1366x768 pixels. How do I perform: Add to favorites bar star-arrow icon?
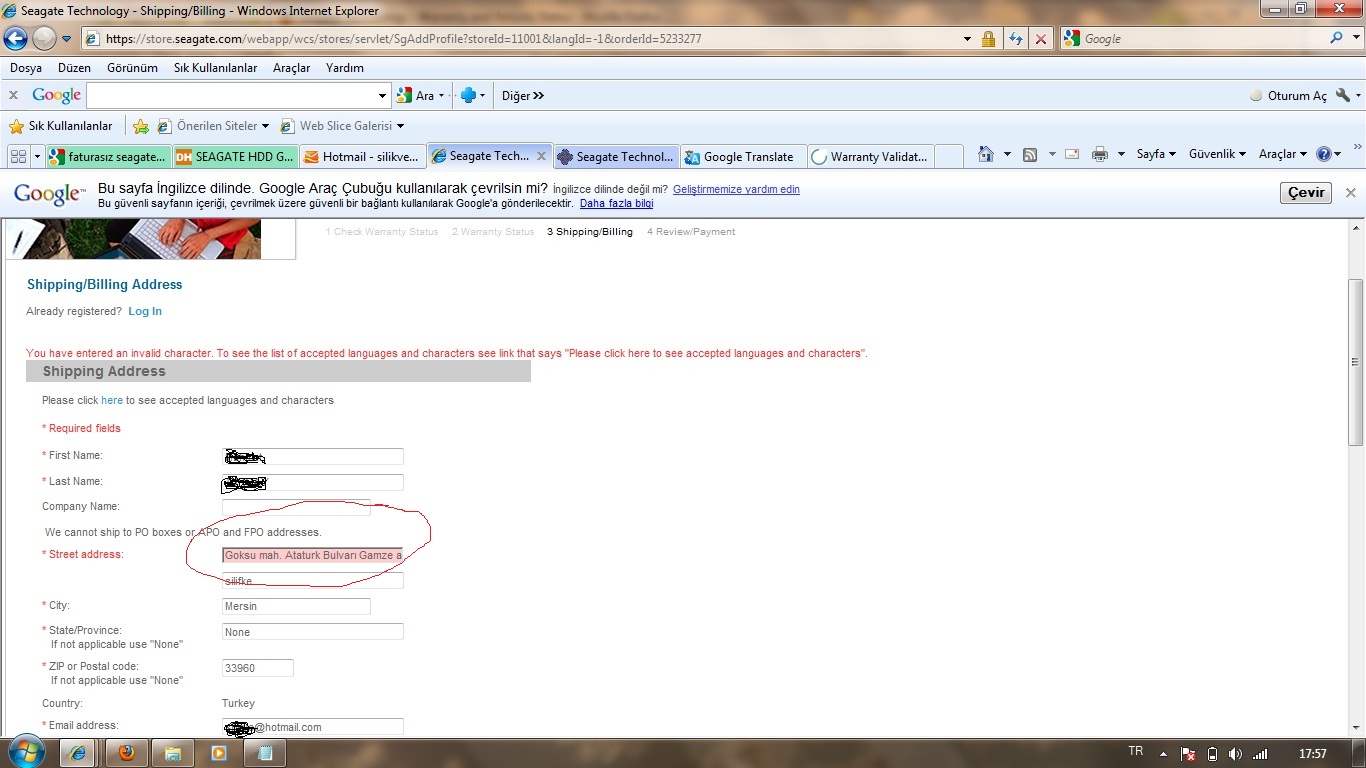[141, 126]
